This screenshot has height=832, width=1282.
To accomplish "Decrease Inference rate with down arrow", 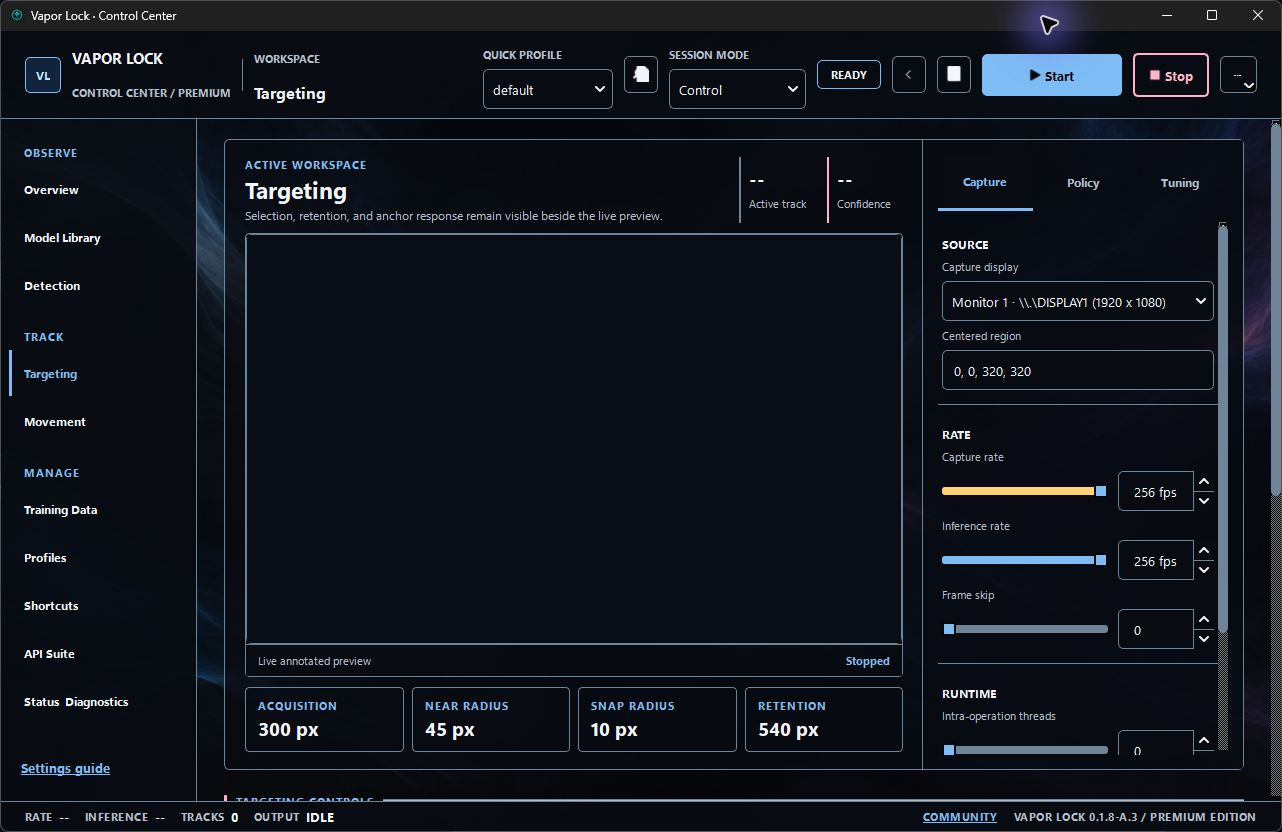I will [x=1204, y=570].
